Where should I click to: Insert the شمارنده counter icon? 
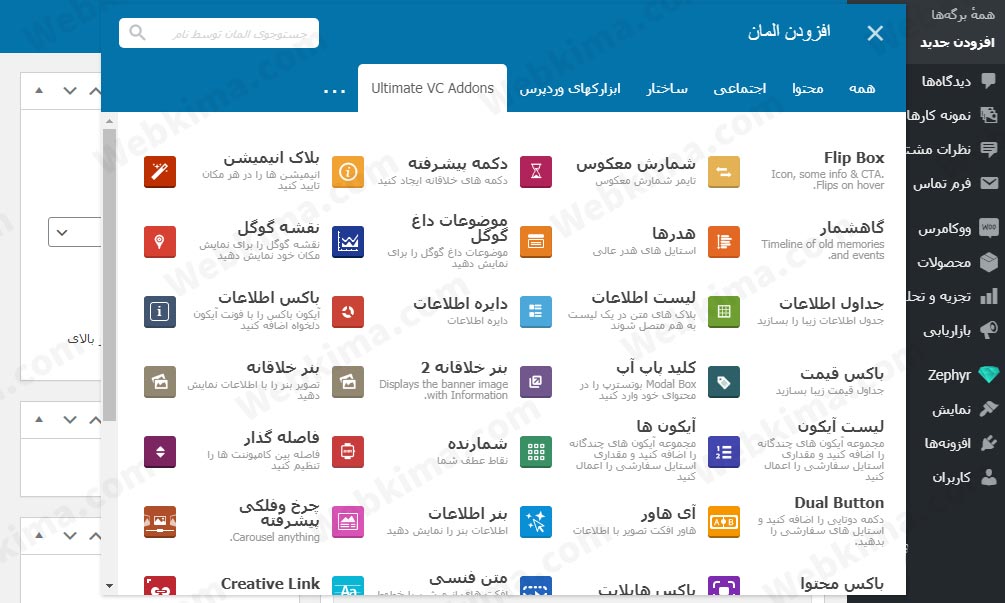point(348,452)
